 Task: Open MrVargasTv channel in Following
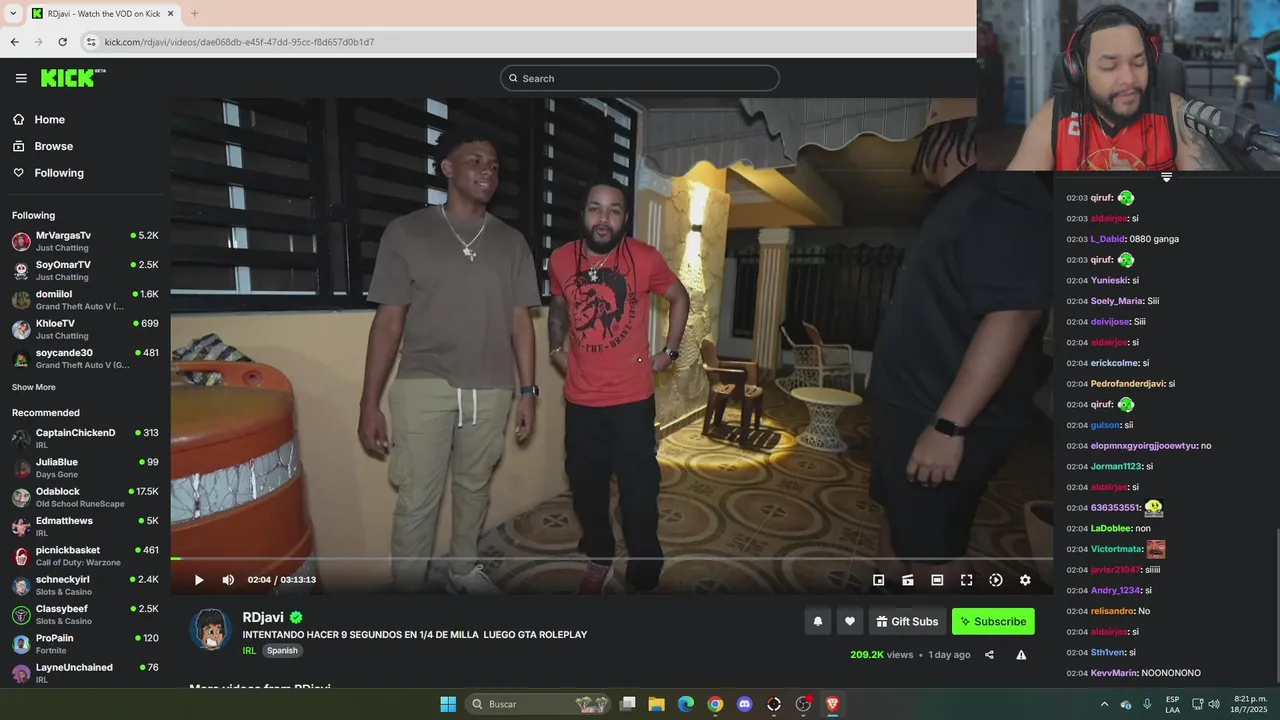(85, 241)
